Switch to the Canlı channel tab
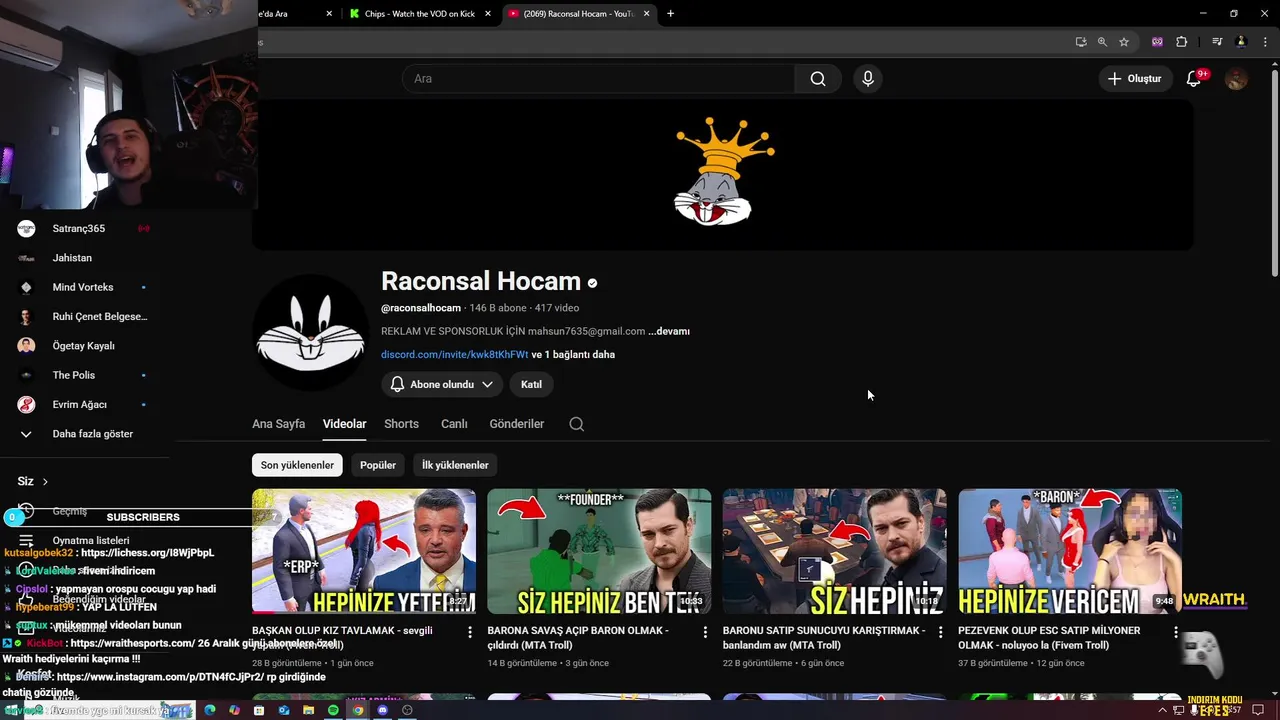The height and width of the screenshot is (720, 1280). coord(454,424)
